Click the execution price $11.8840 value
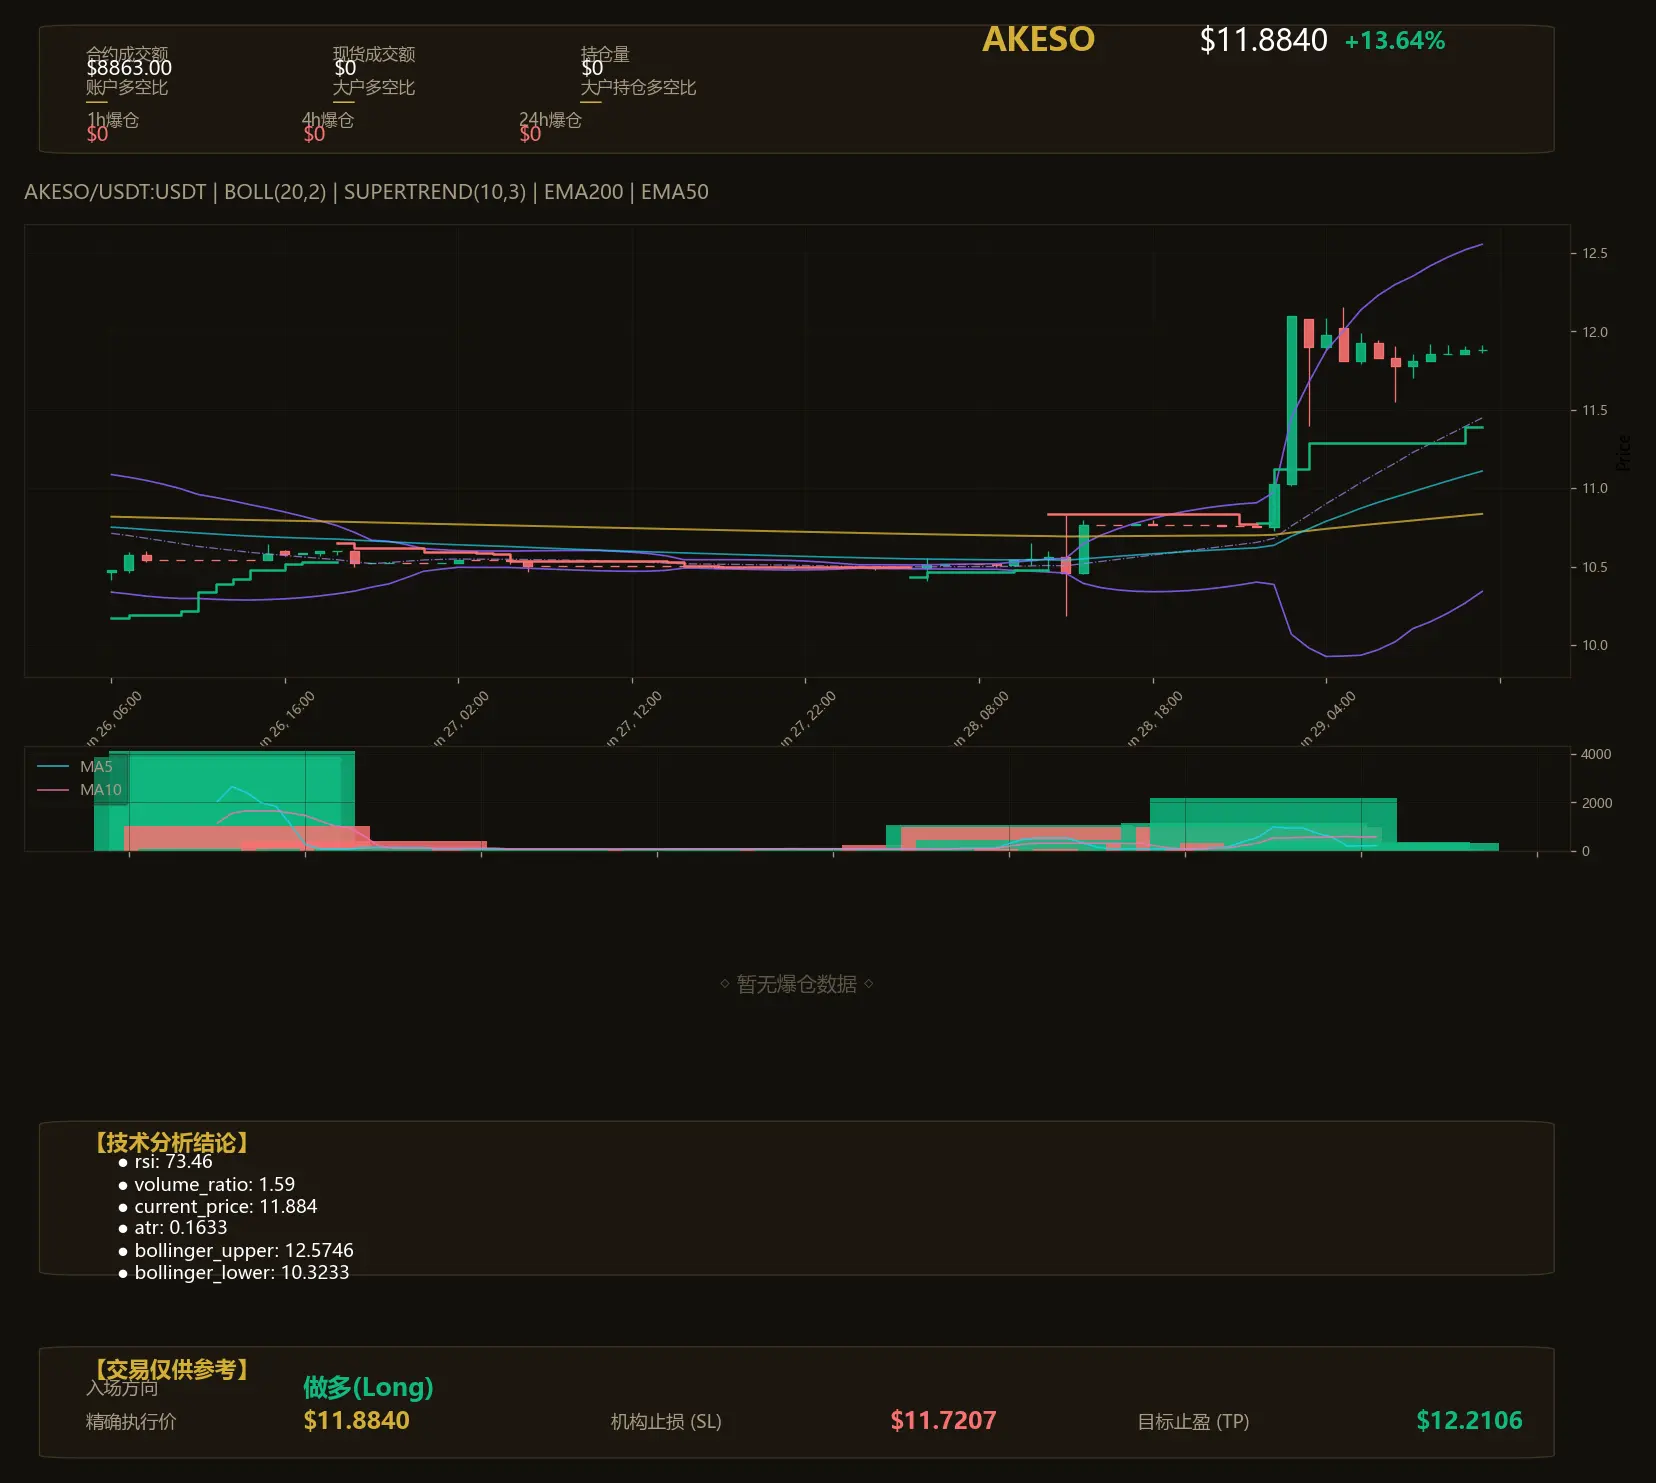The height and width of the screenshot is (1483, 1656). pyautogui.click(x=357, y=1421)
